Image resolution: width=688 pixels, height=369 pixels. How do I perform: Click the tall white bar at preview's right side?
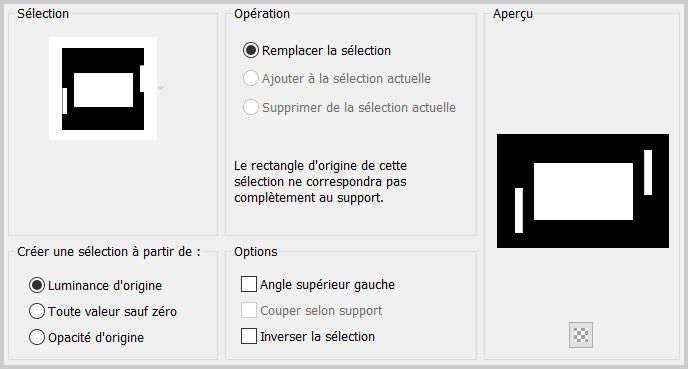[648, 172]
